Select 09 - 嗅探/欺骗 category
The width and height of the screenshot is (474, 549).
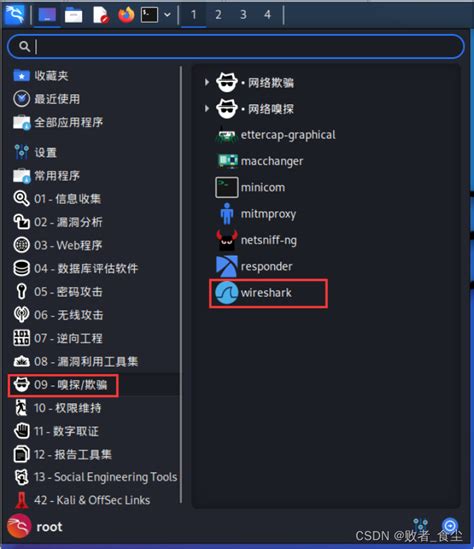pos(63,385)
